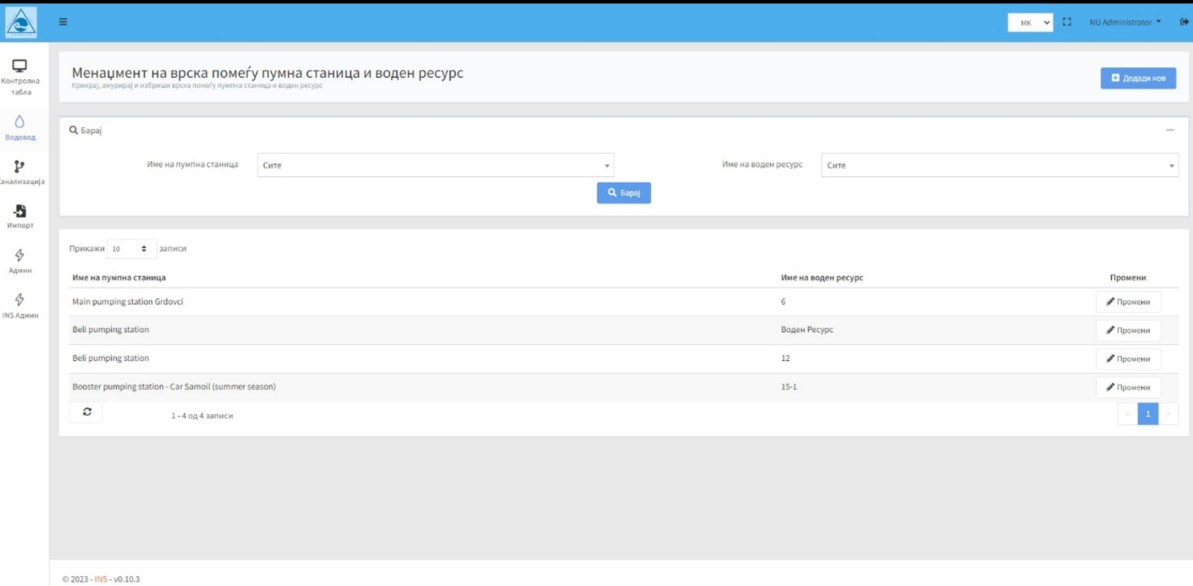Click the INS link in footer
The height and width of the screenshot is (586, 1193).
tap(100, 579)
